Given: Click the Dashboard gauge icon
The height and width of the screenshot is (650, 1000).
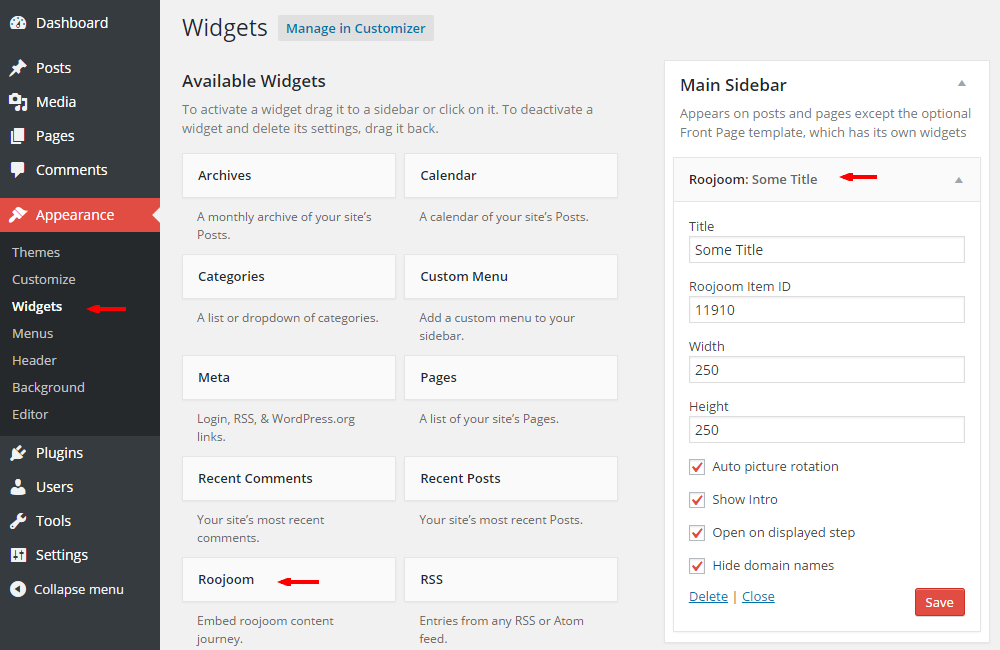Looking at the screenshot, I should coord(18,23).
